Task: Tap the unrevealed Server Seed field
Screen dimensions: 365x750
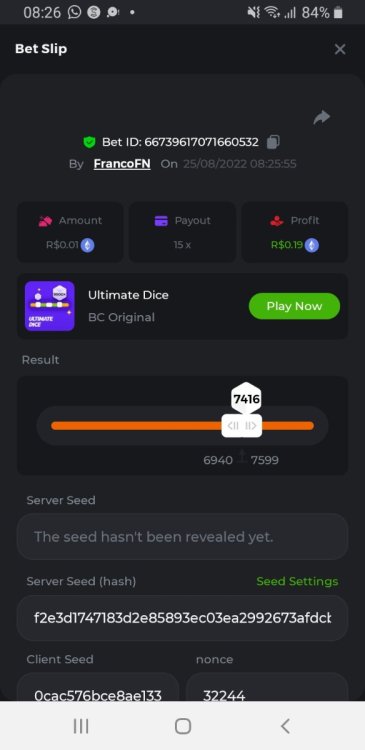Action: click(x=182, y=537)
